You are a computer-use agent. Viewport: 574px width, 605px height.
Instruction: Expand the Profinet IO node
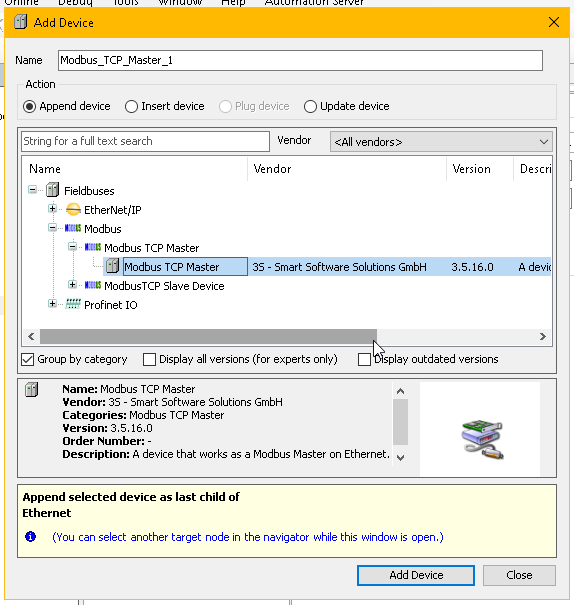coord(52,303)
